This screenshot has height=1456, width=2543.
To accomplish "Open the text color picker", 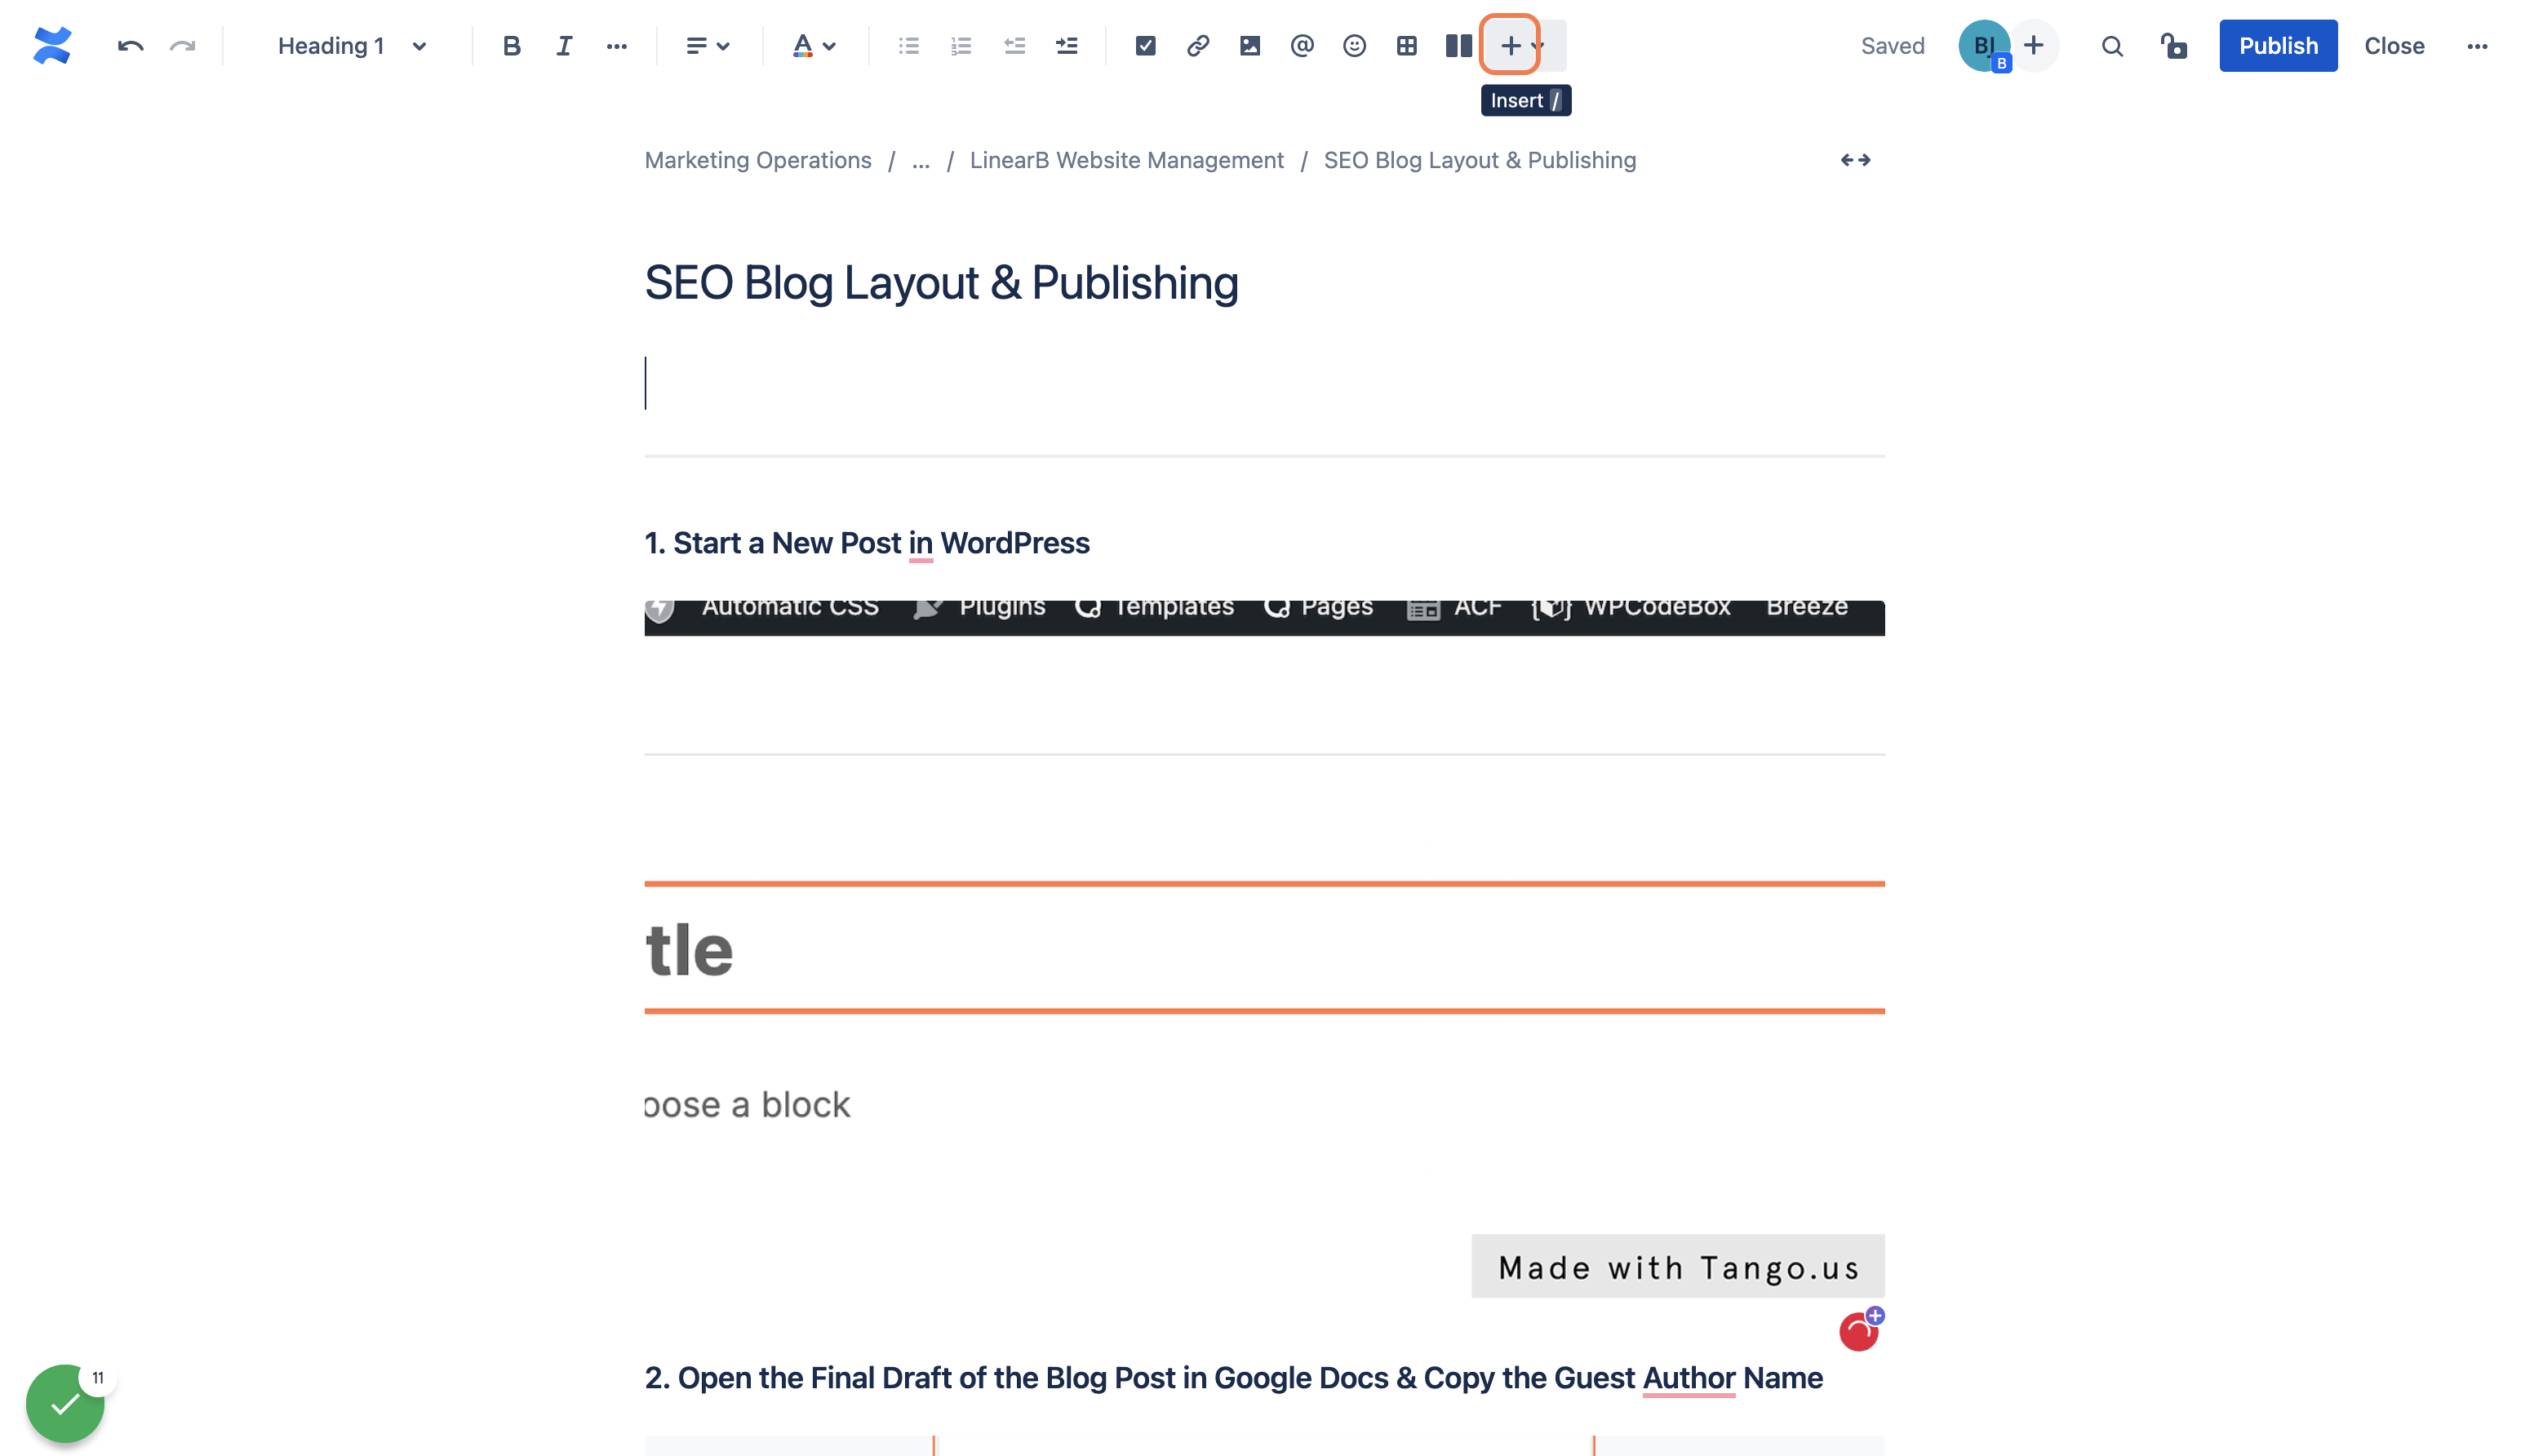I will pyautogui.click(x=813, y=46).
